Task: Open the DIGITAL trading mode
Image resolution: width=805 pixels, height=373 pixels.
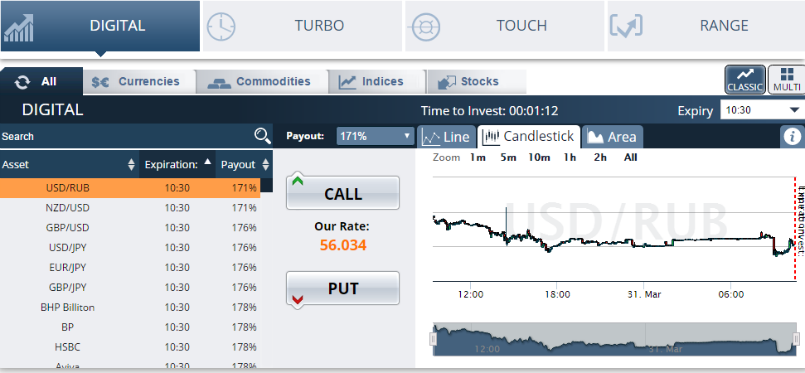Action: pyautogui.click(x=101, y=26)
